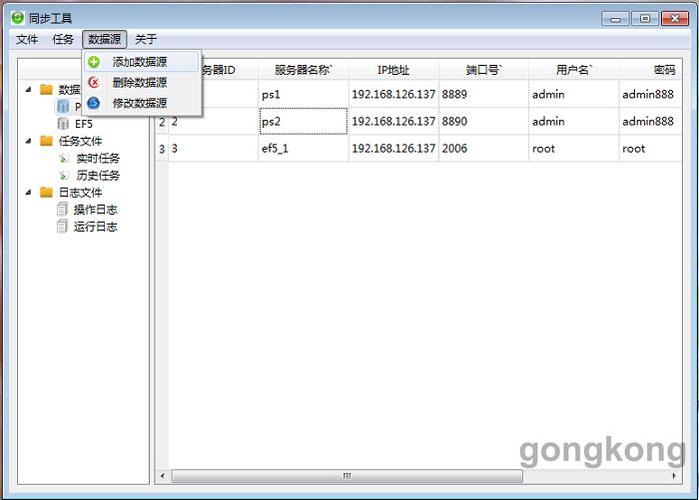699x500 pixels.
Task: Click the horizontal scrollbar thumb
Action: tap(347, 476)
